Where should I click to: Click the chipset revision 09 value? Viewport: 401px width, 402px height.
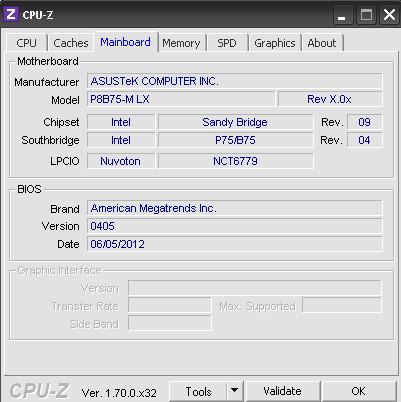point(365,122)
